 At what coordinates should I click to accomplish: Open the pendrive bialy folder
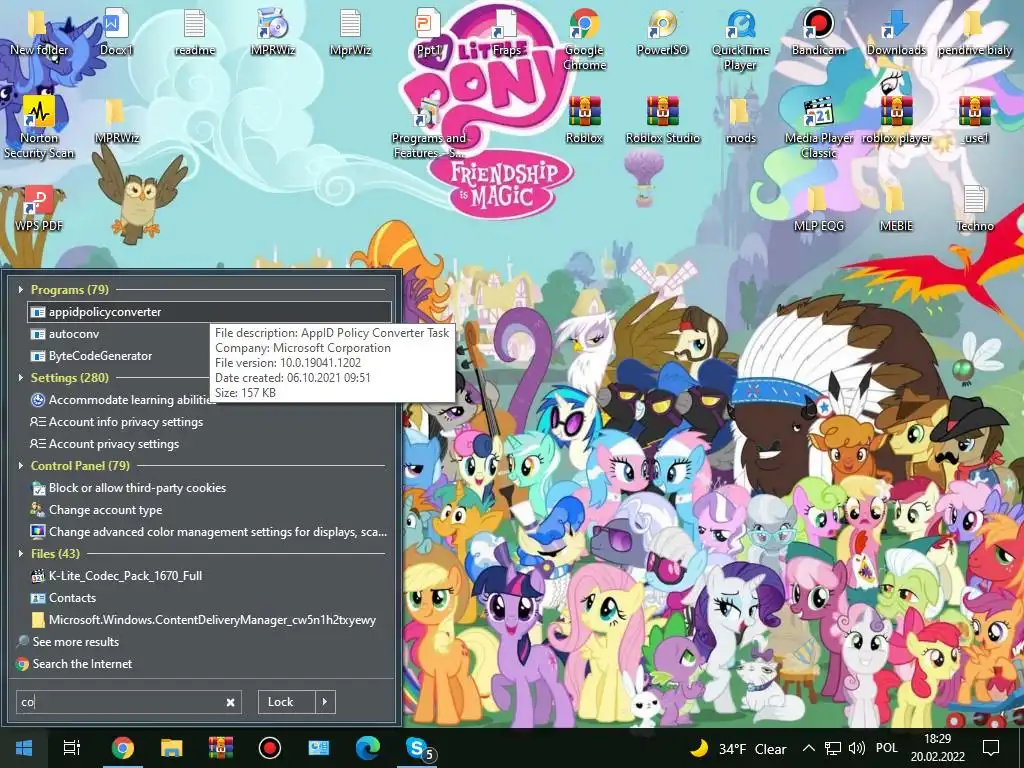(x=974, y=33)
